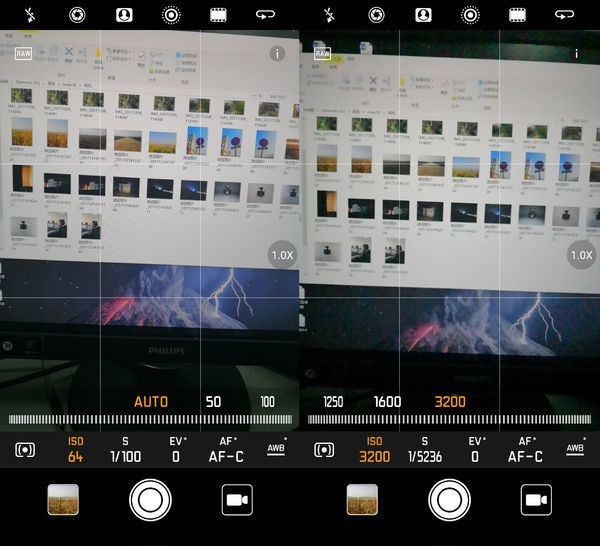Open EV 0 setting on the ISO 3200 screen
Viewport: 600px width, 546px height.
point(476,450)
